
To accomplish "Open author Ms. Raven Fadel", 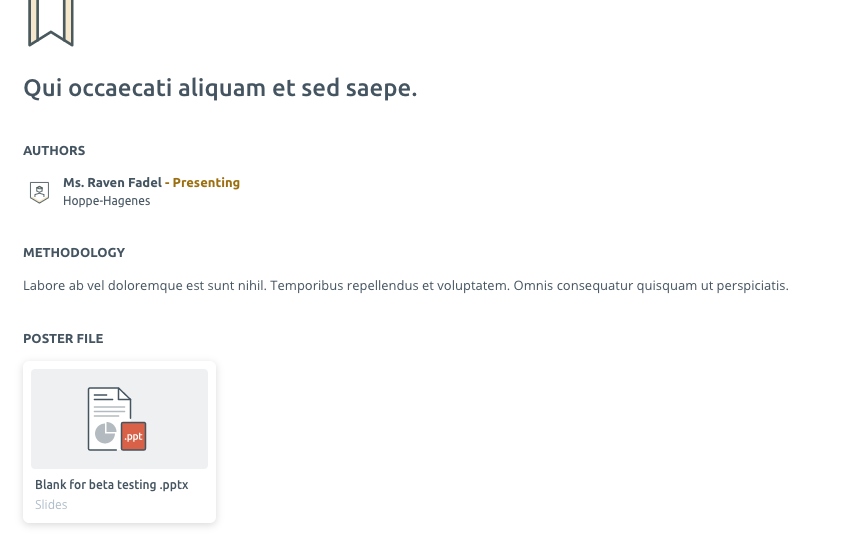I will coord(112,183).
